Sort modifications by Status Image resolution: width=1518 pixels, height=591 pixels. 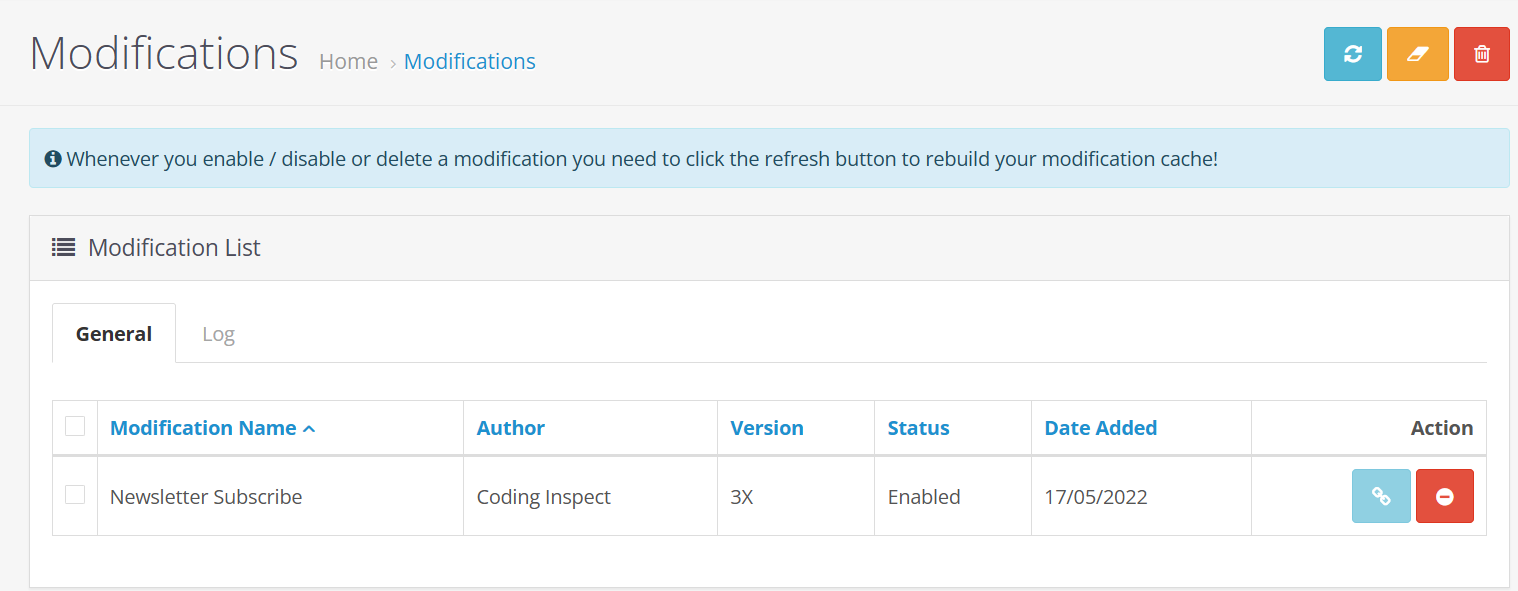[918, 428]
